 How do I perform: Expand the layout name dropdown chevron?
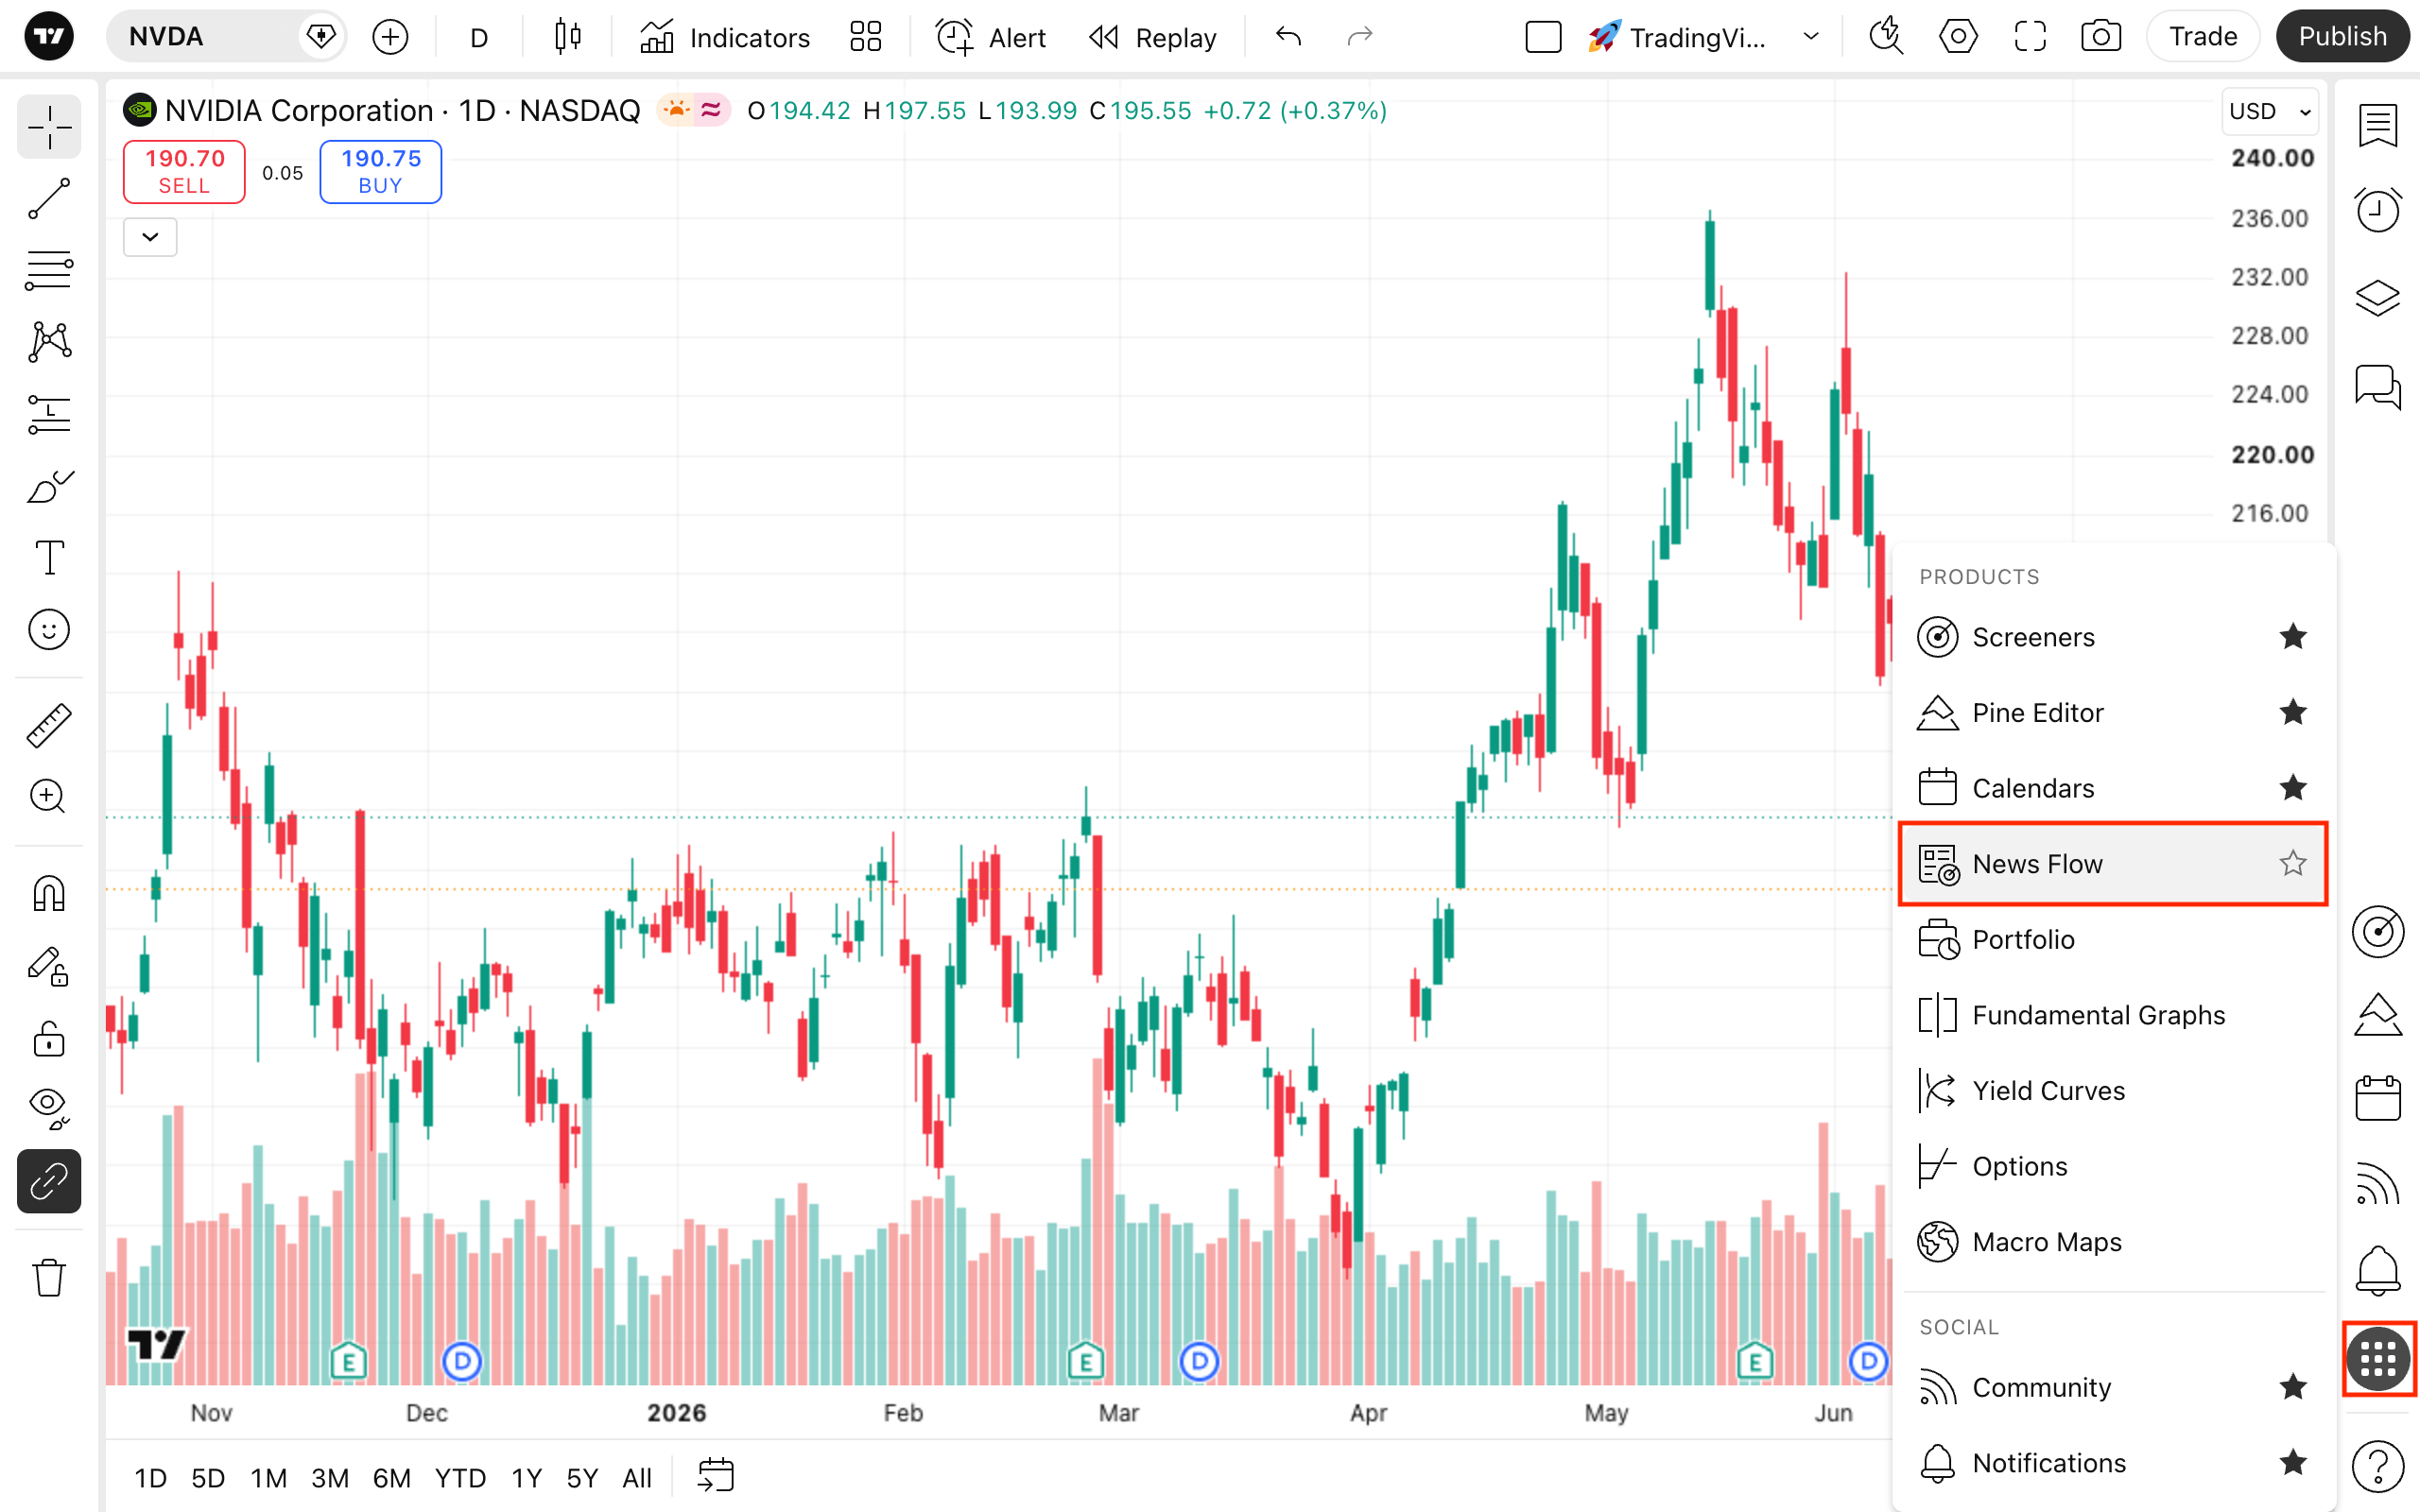(1810, 37)
